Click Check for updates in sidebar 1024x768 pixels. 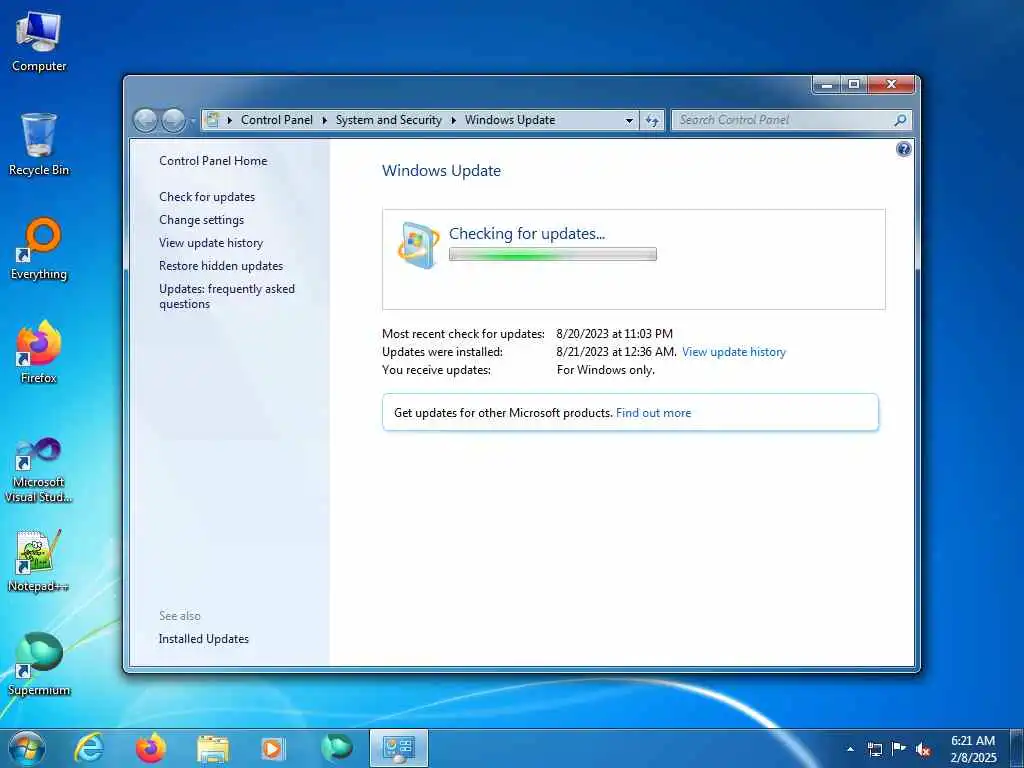pos(207,197)
